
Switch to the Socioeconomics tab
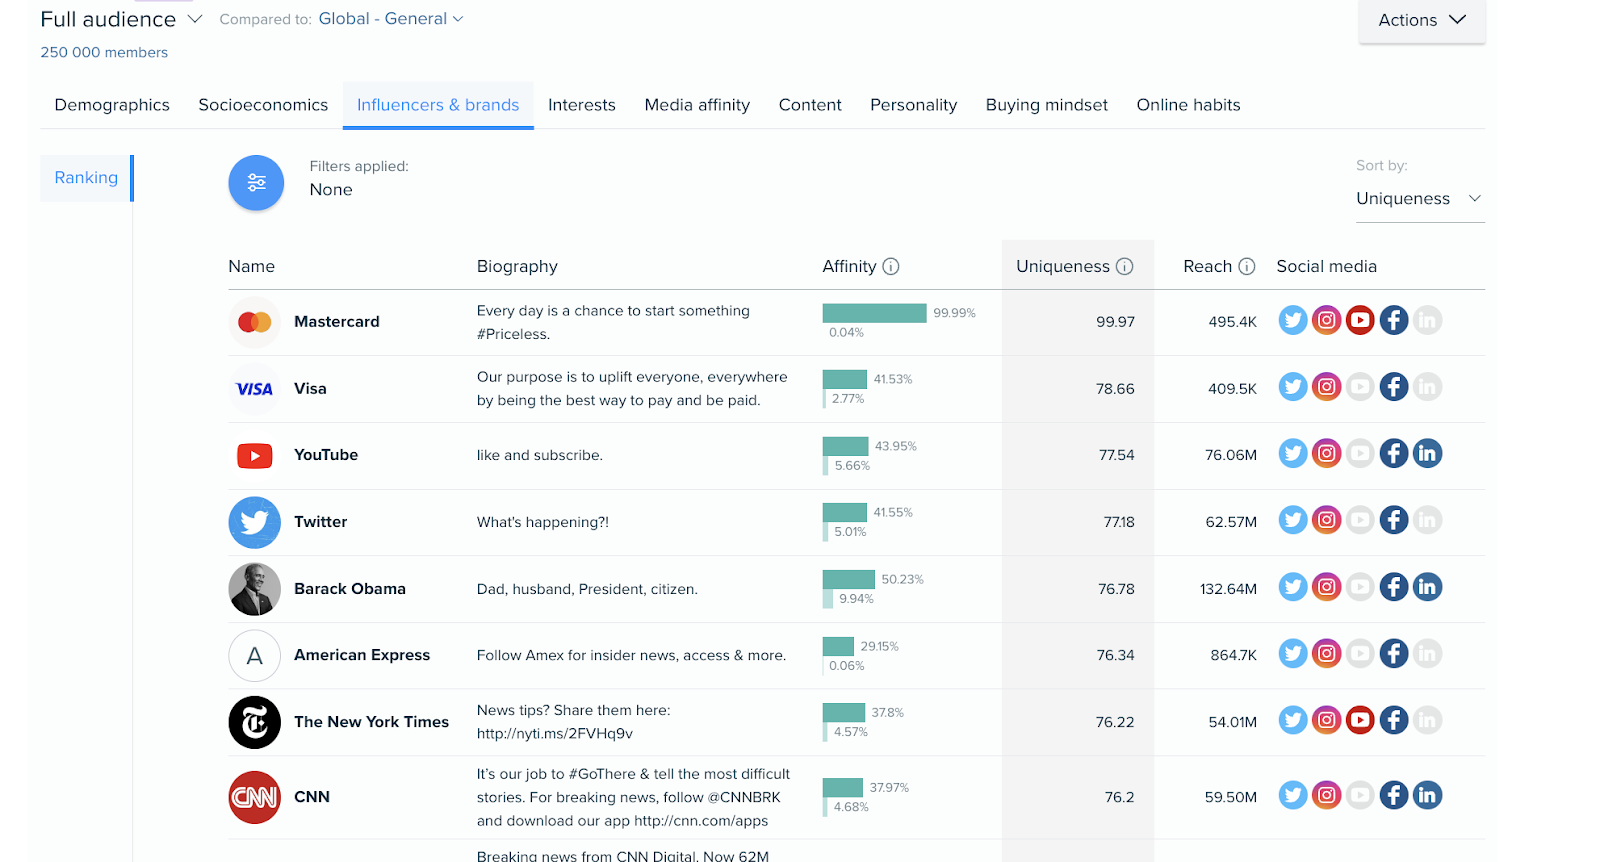pos(263,105)
